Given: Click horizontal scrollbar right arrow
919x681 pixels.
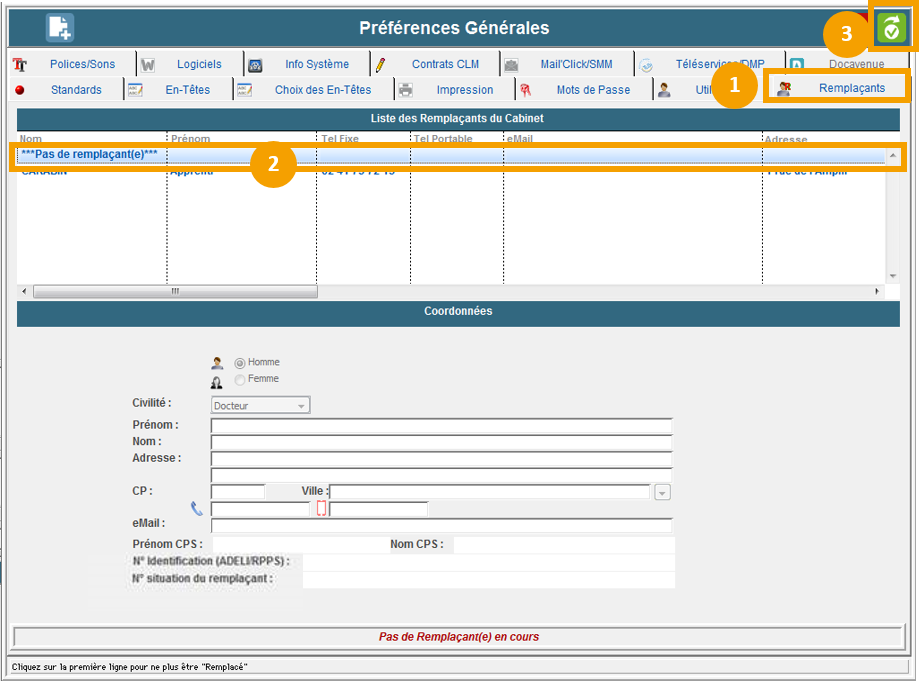Looking at the screenshot, I should click(x=877, y=291).
